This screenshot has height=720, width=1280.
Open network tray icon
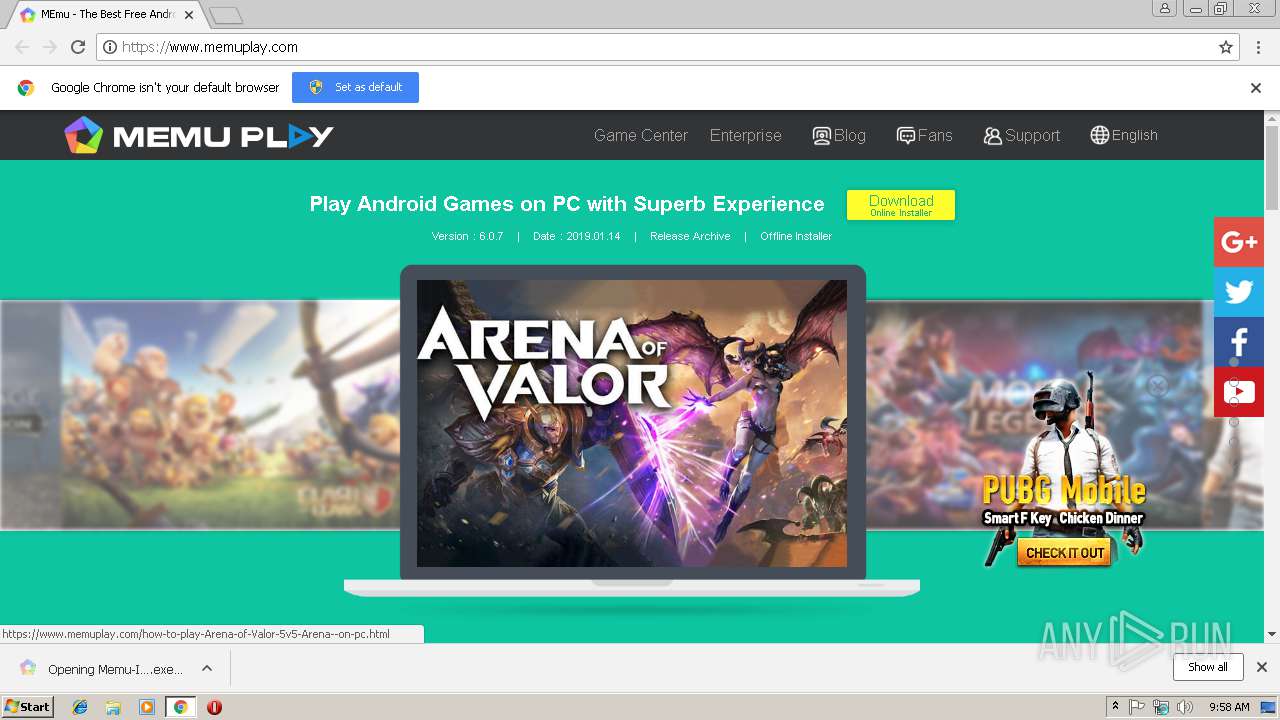(x=1161, y=707)
